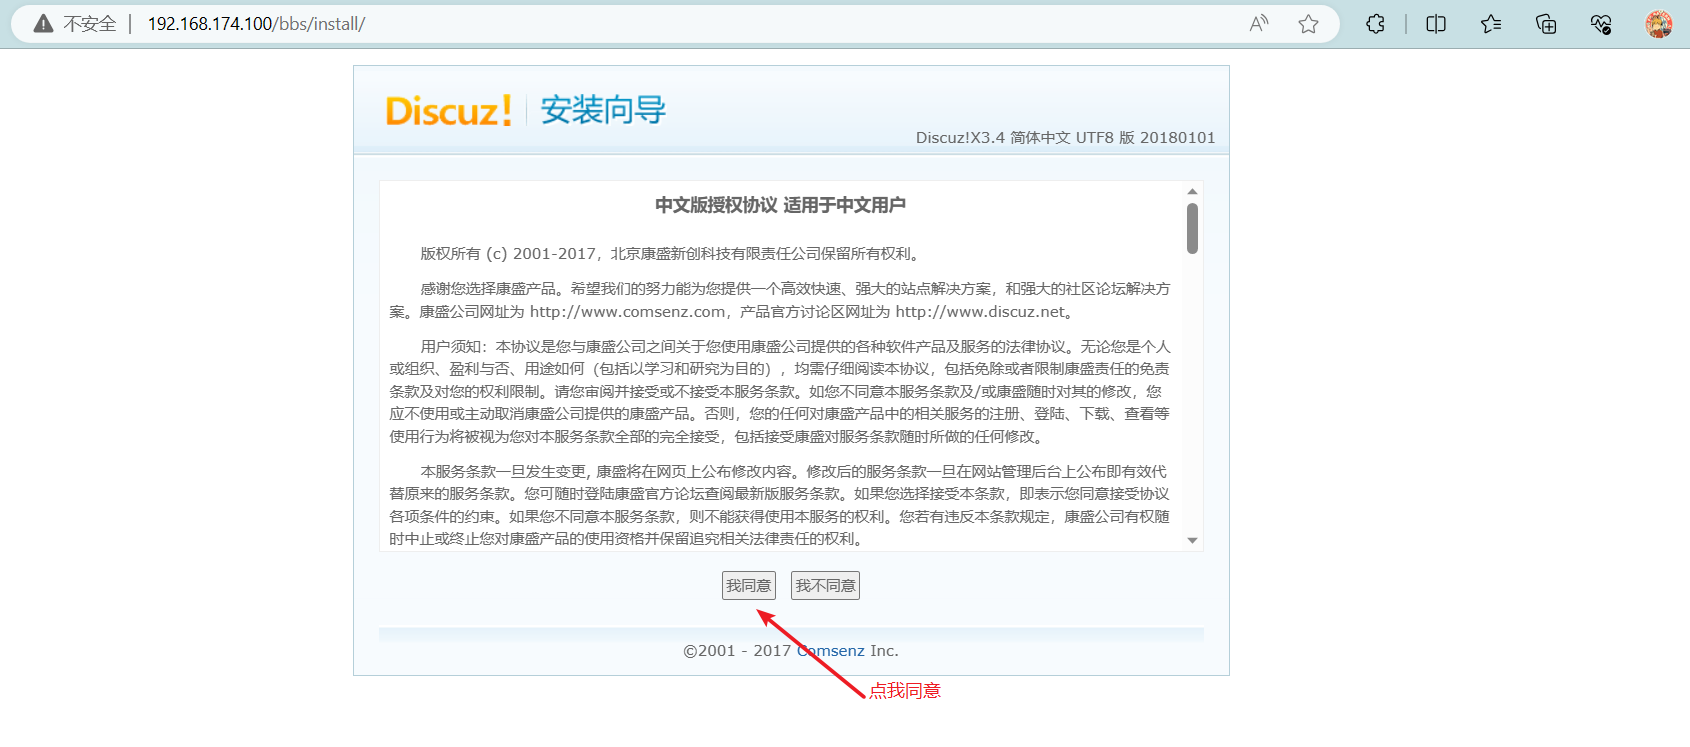The image size is (1690, 747).
Task: Click the not-secure warning icon
Action: click(x=43, y=24)
